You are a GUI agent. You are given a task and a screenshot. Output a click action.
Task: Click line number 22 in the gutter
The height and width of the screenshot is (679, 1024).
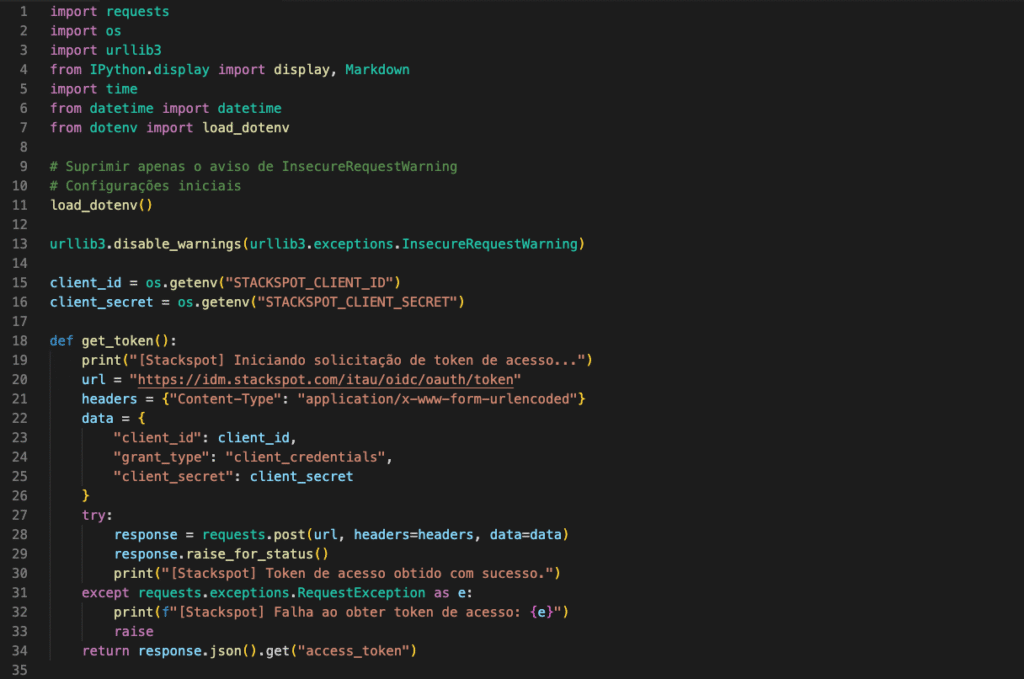coord(20,418)
